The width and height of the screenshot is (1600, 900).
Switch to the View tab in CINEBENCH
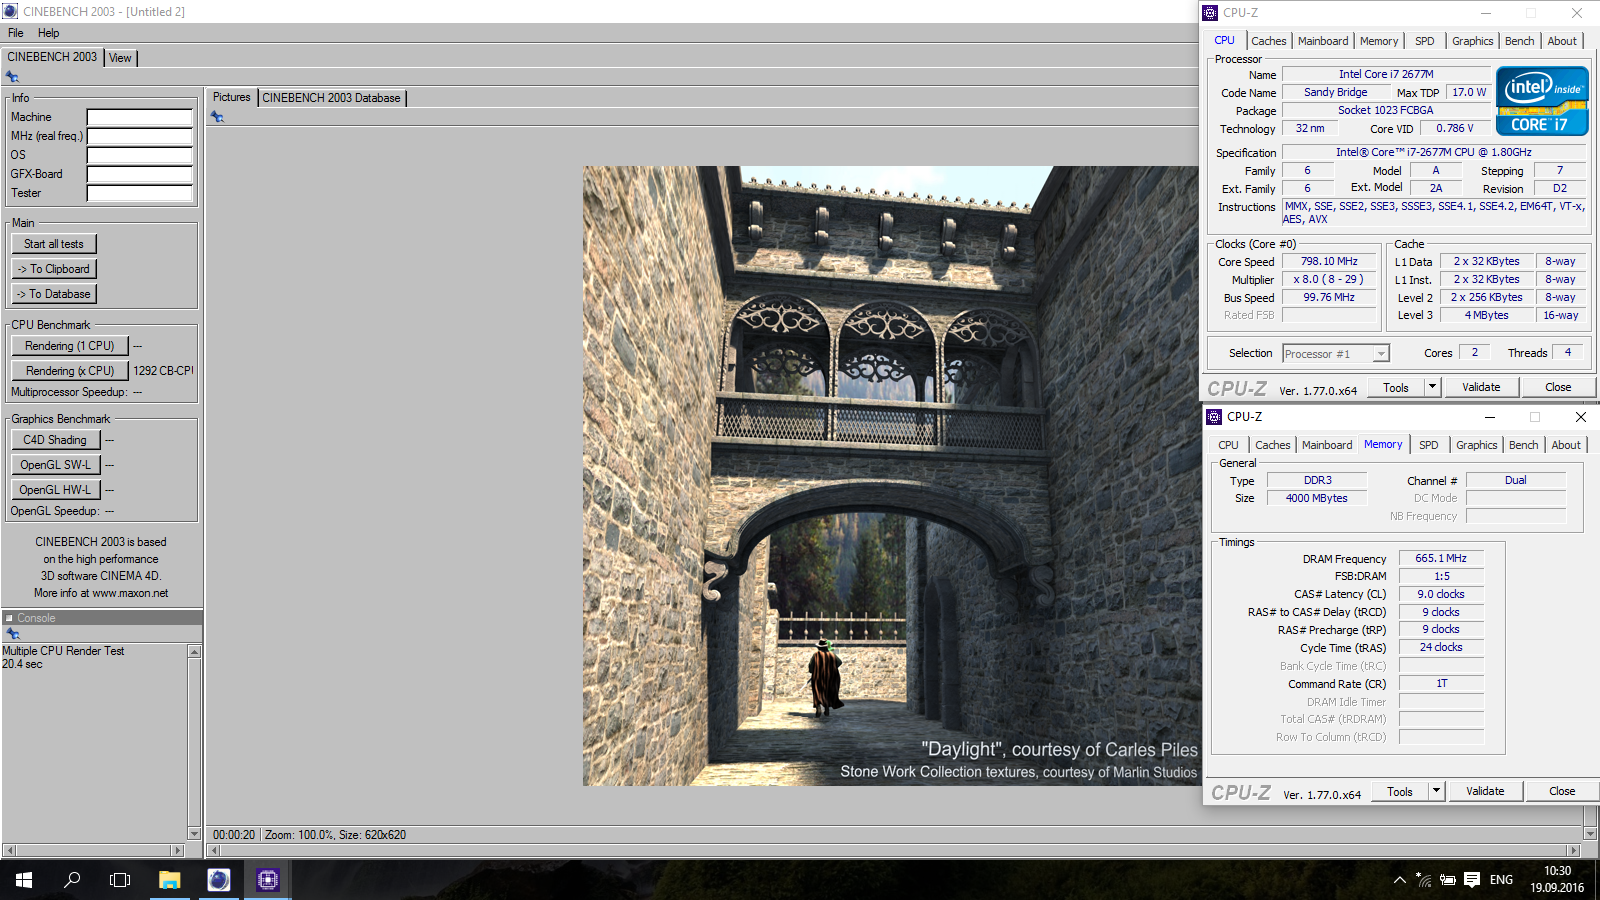point(120,58)
